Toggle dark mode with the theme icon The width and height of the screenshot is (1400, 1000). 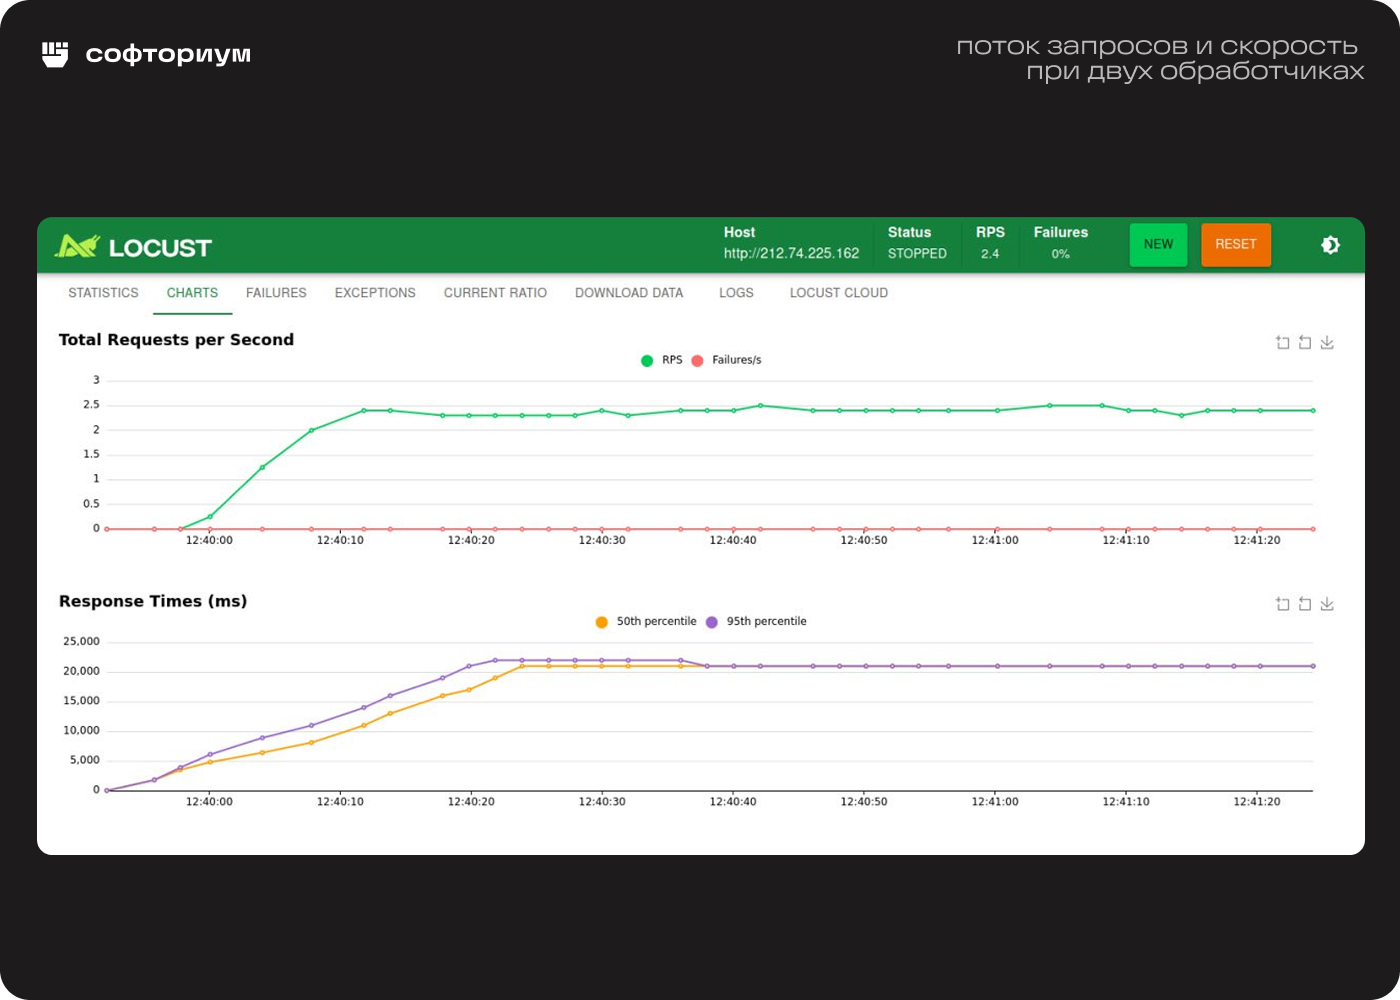tap(1330, 245)
